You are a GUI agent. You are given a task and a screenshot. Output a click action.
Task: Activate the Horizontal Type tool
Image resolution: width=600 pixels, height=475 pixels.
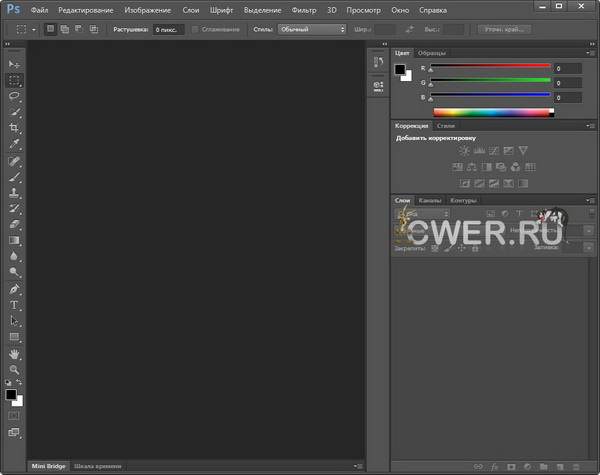14,304
